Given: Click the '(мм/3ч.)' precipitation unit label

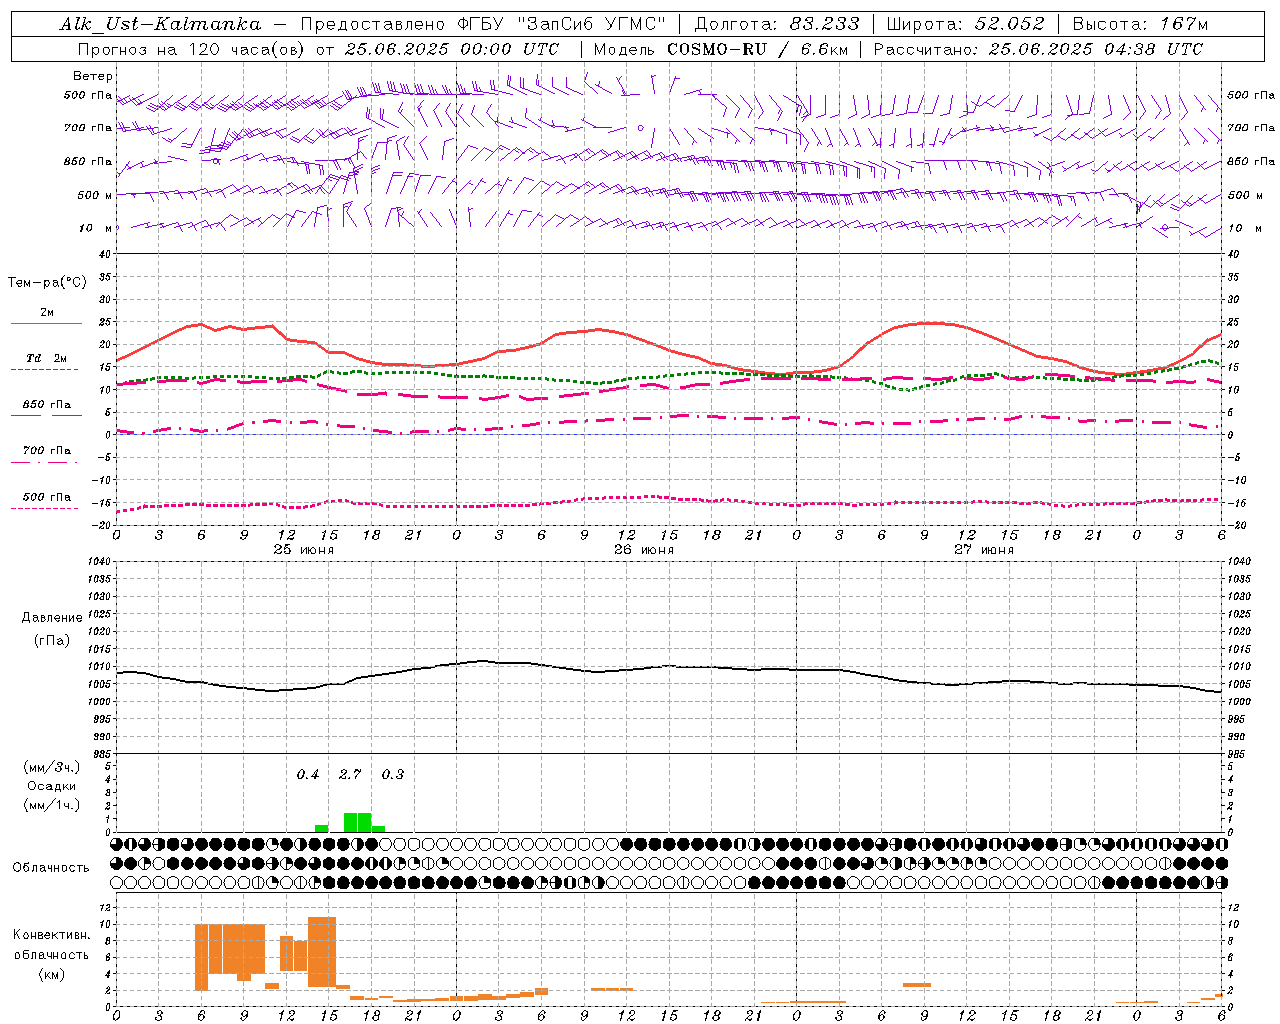Looking at the screenshot, I should click(x=52, y=767).
